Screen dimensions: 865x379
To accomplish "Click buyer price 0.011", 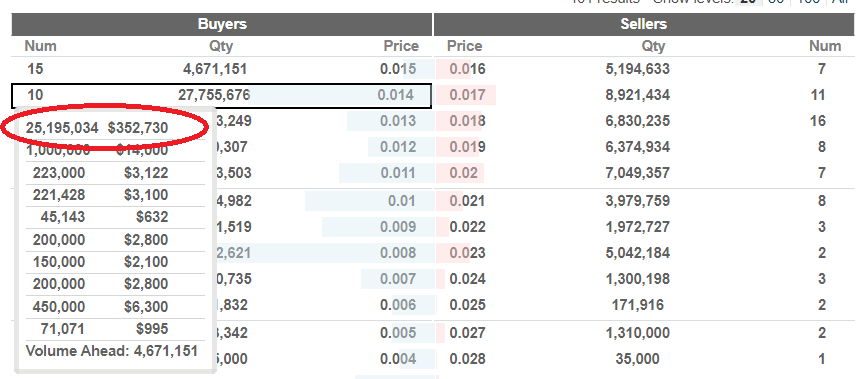I will tap(398, 173).
